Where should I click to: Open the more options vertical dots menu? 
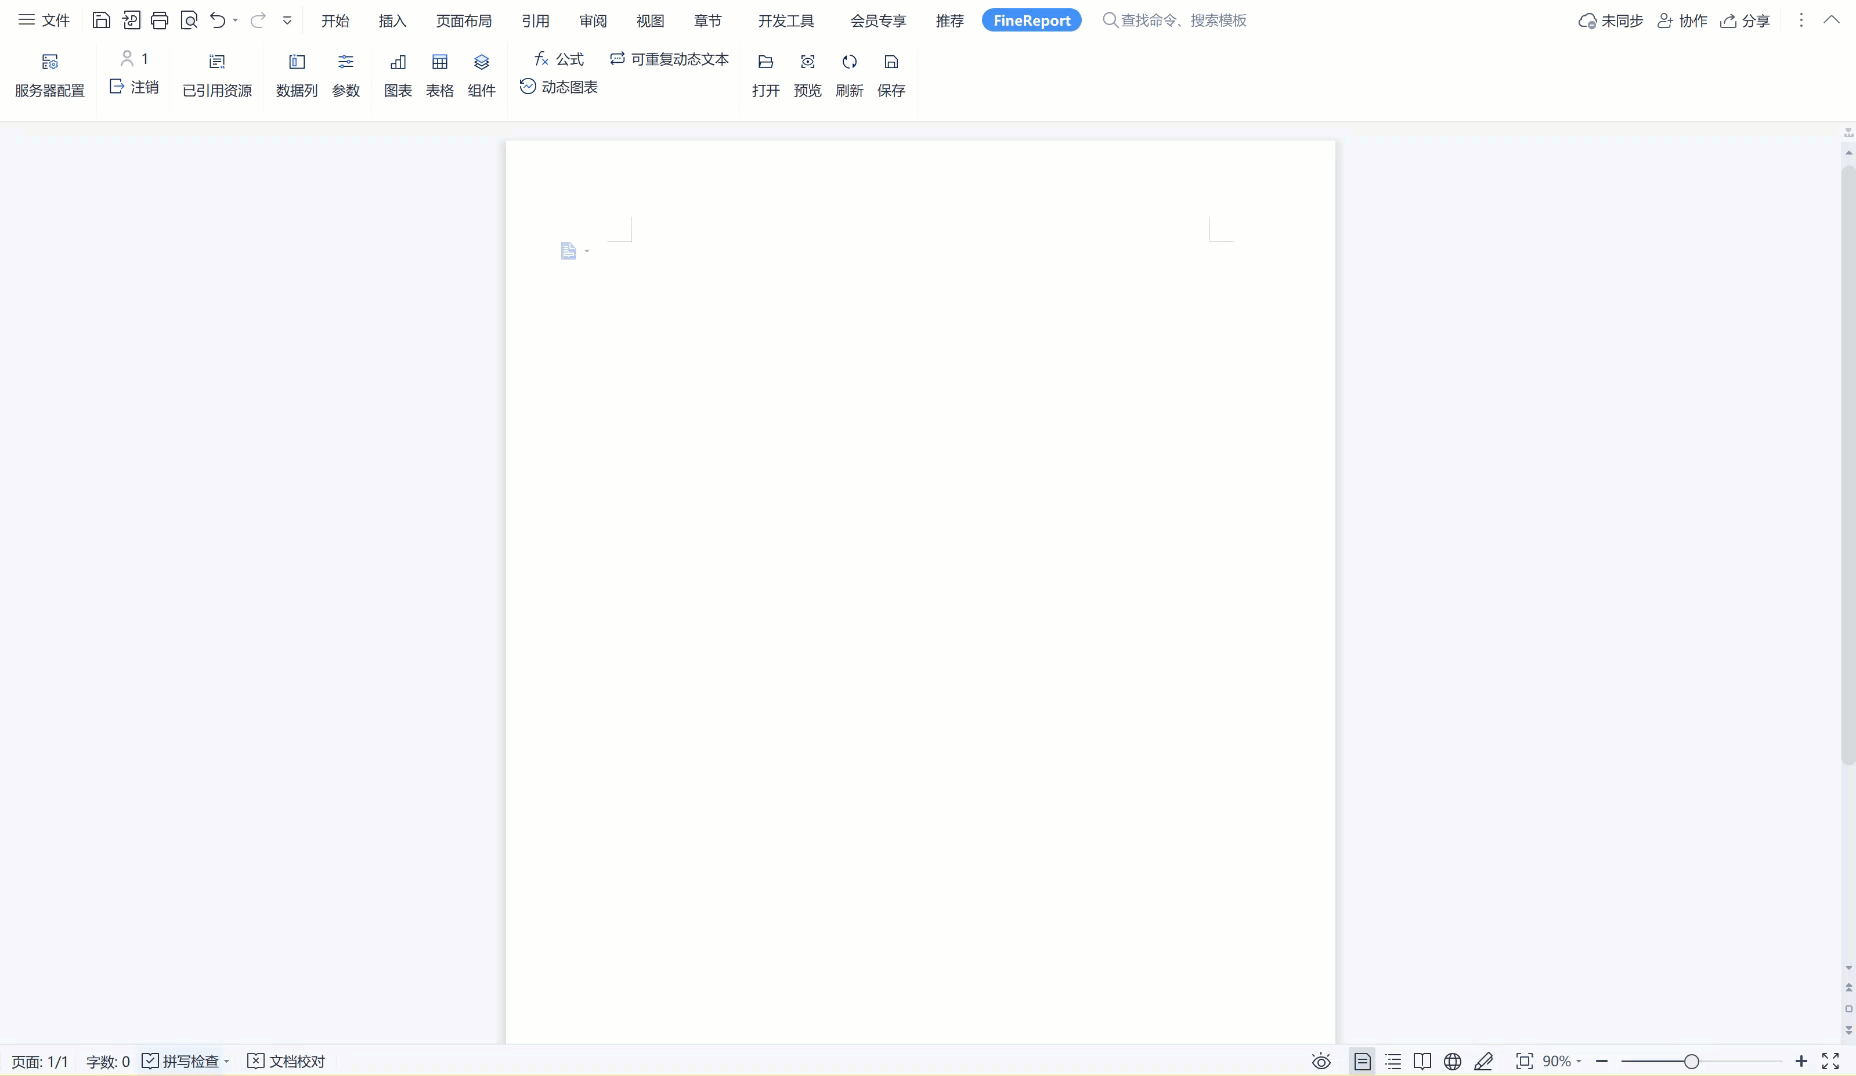pos(1801,20)
